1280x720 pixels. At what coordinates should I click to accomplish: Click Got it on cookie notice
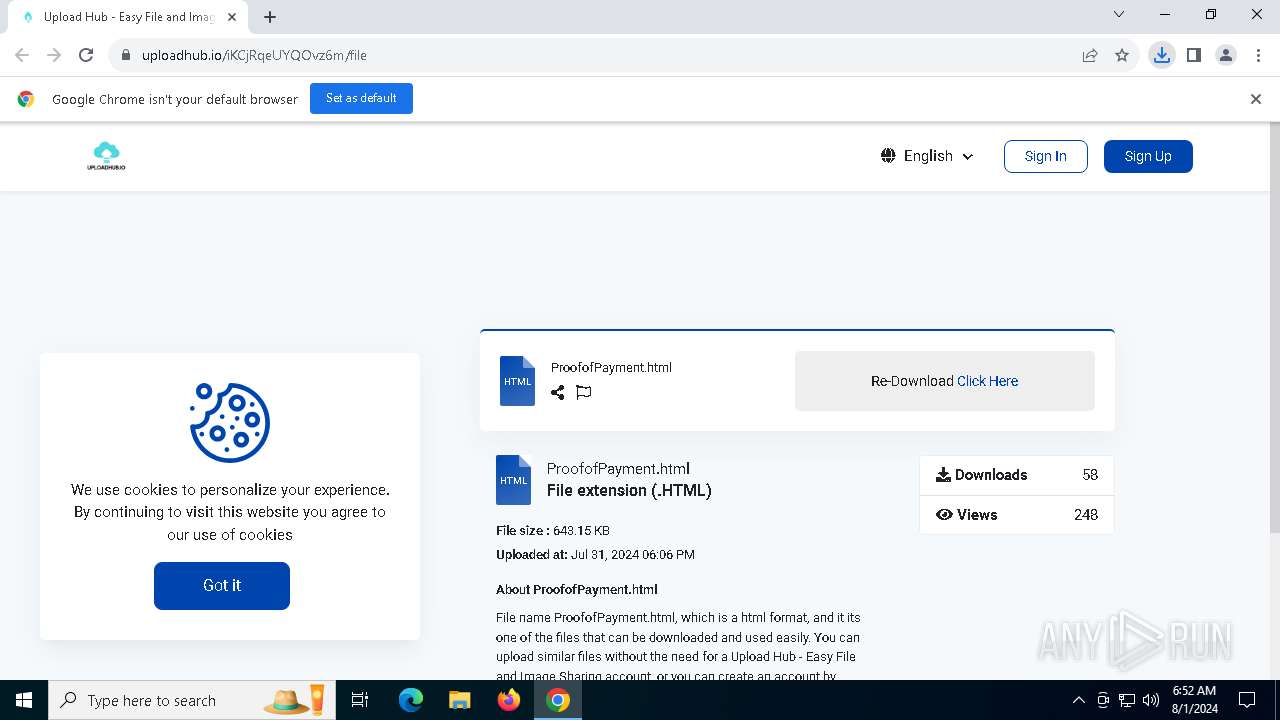pos(222,585)
